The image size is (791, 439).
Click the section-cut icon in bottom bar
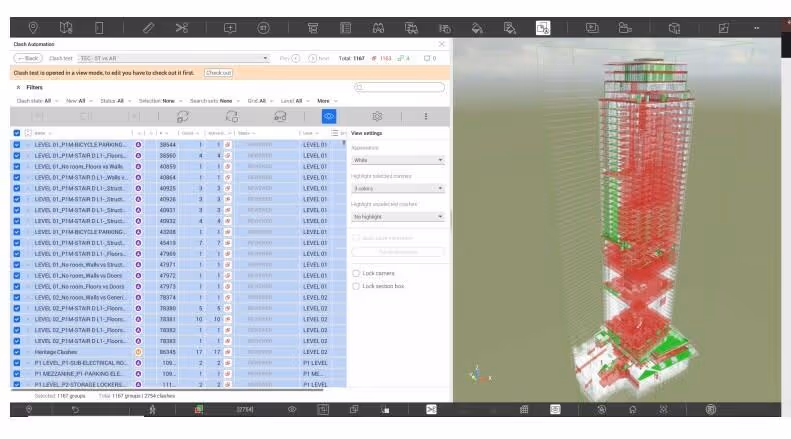(431, 410)
